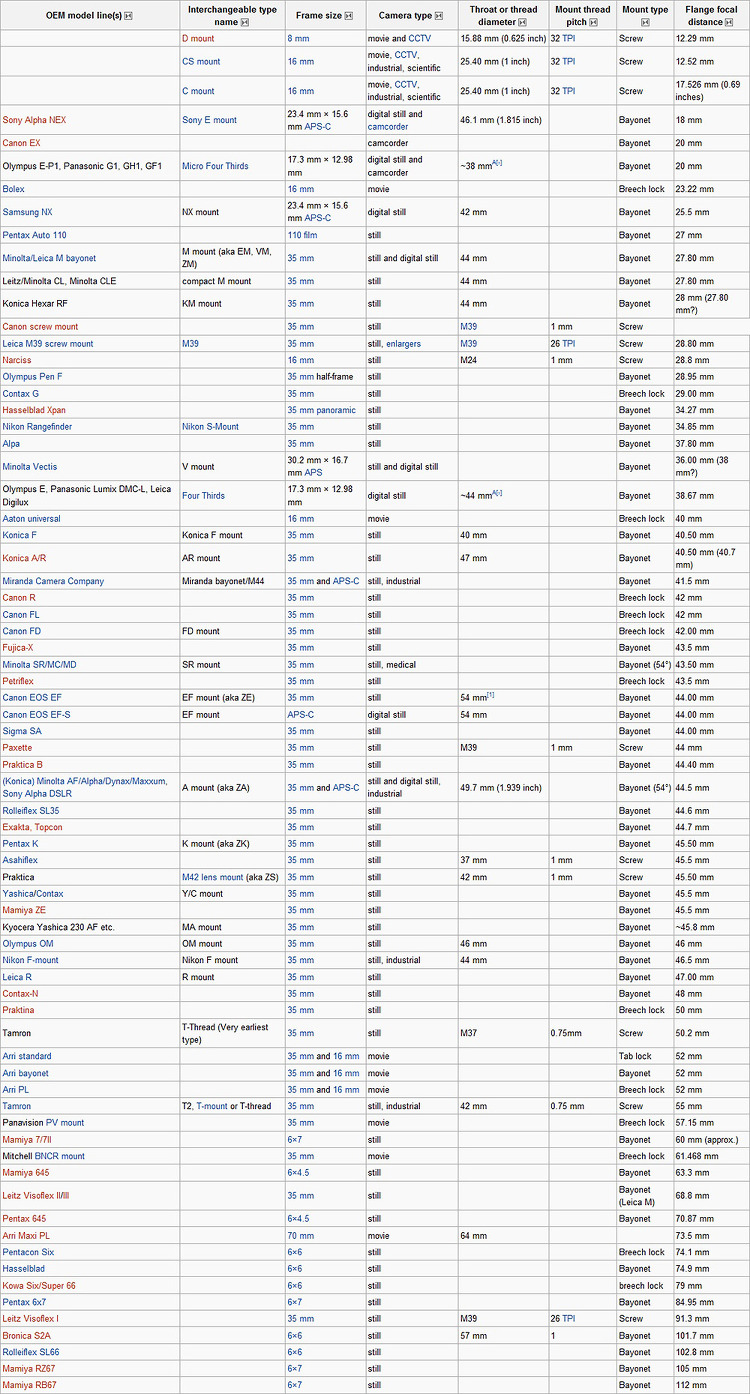Open the Pentax Auto 110 link
The height and width of the screenshot is (1394, 750).
pos(35,235)
